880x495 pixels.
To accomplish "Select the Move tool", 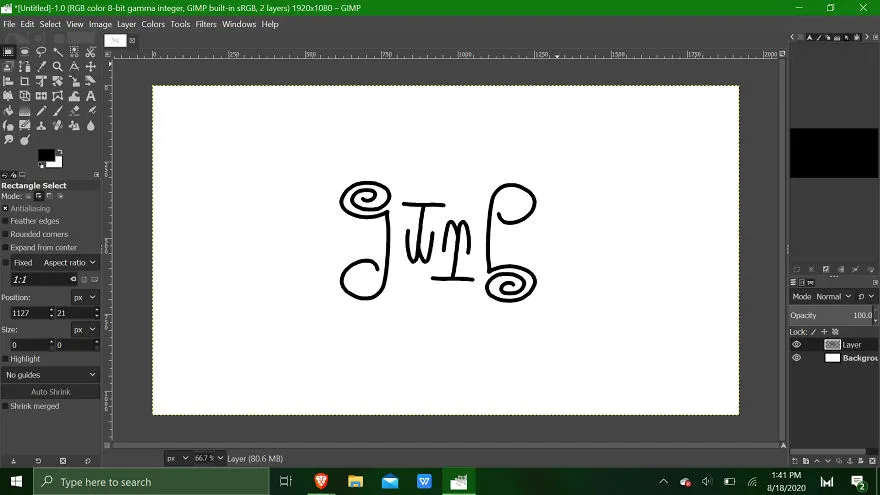I will click(x=90, y=67).
